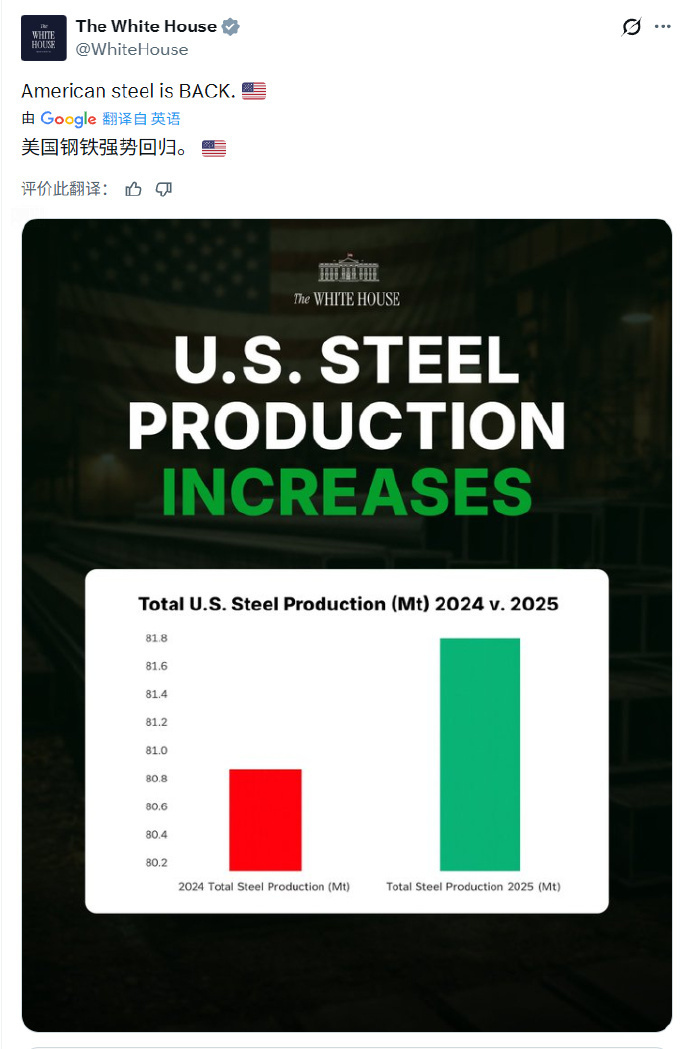
Task: Rate translation with thumbs up
Action: (134, 189)
